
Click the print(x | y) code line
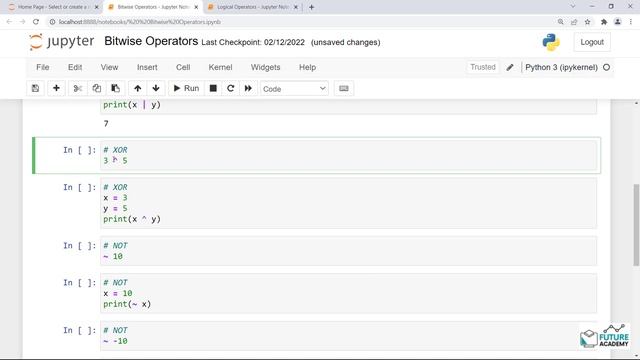132,105
